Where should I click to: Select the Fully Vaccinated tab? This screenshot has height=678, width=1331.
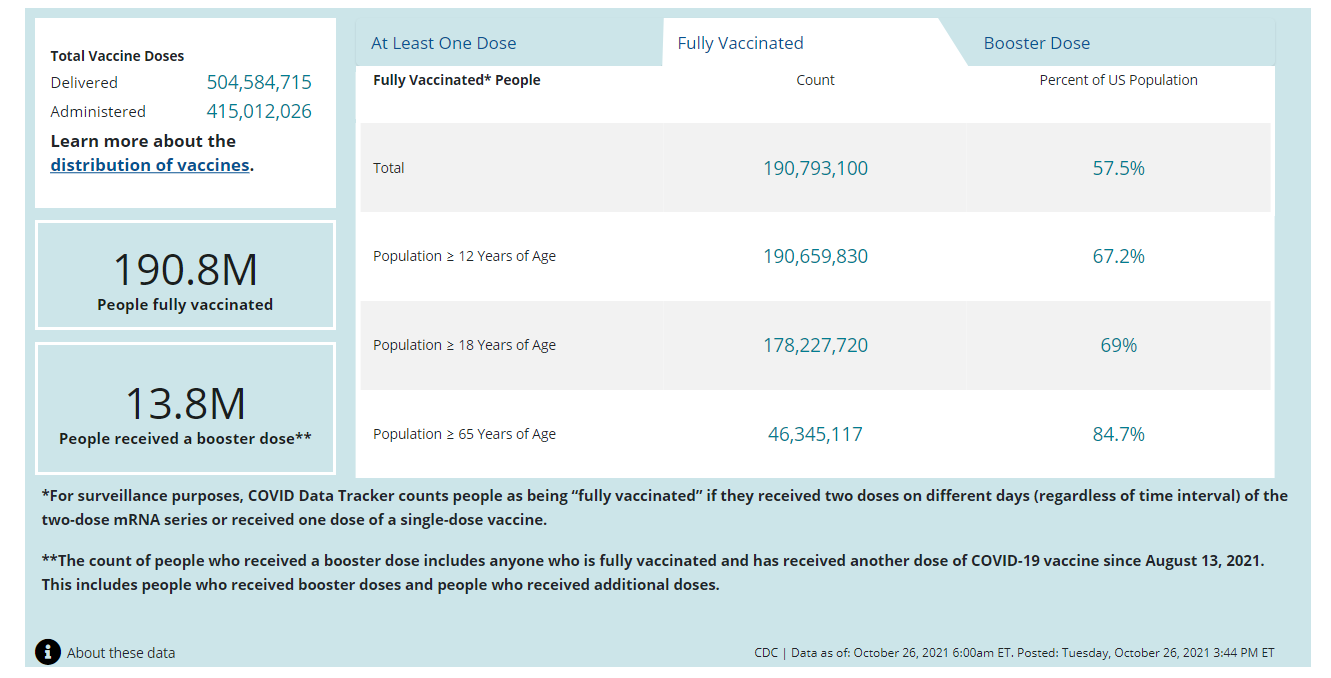tap(740, 43)
